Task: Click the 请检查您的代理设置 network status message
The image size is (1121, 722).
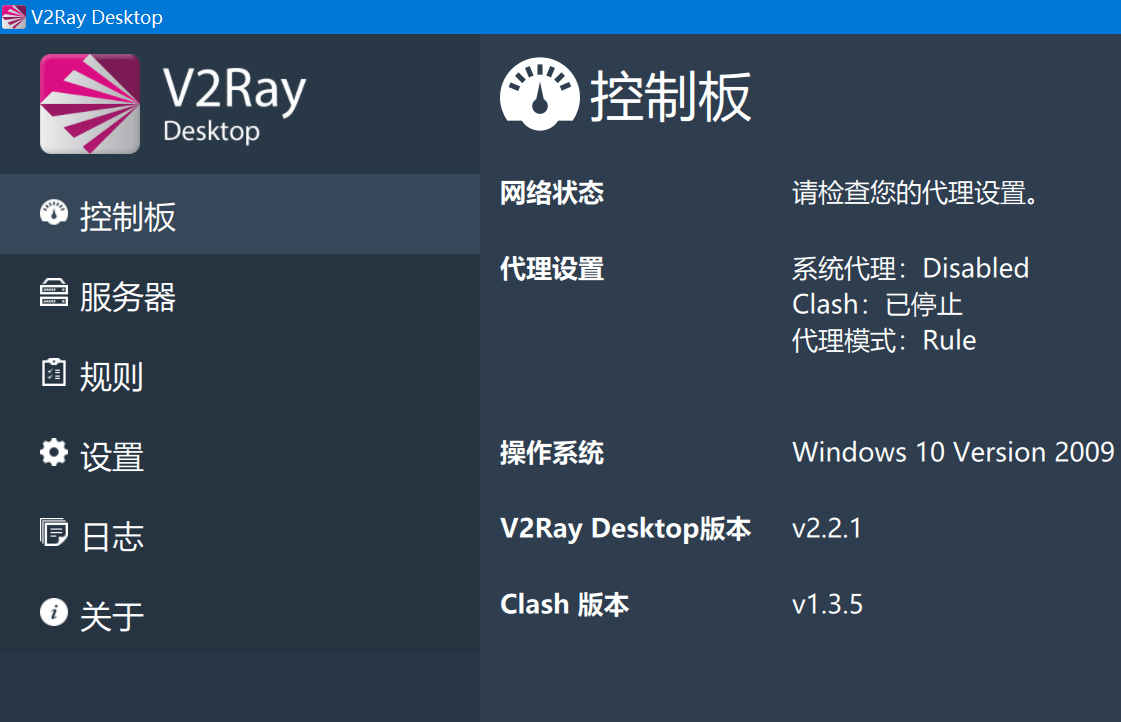Action: [916, 193]
